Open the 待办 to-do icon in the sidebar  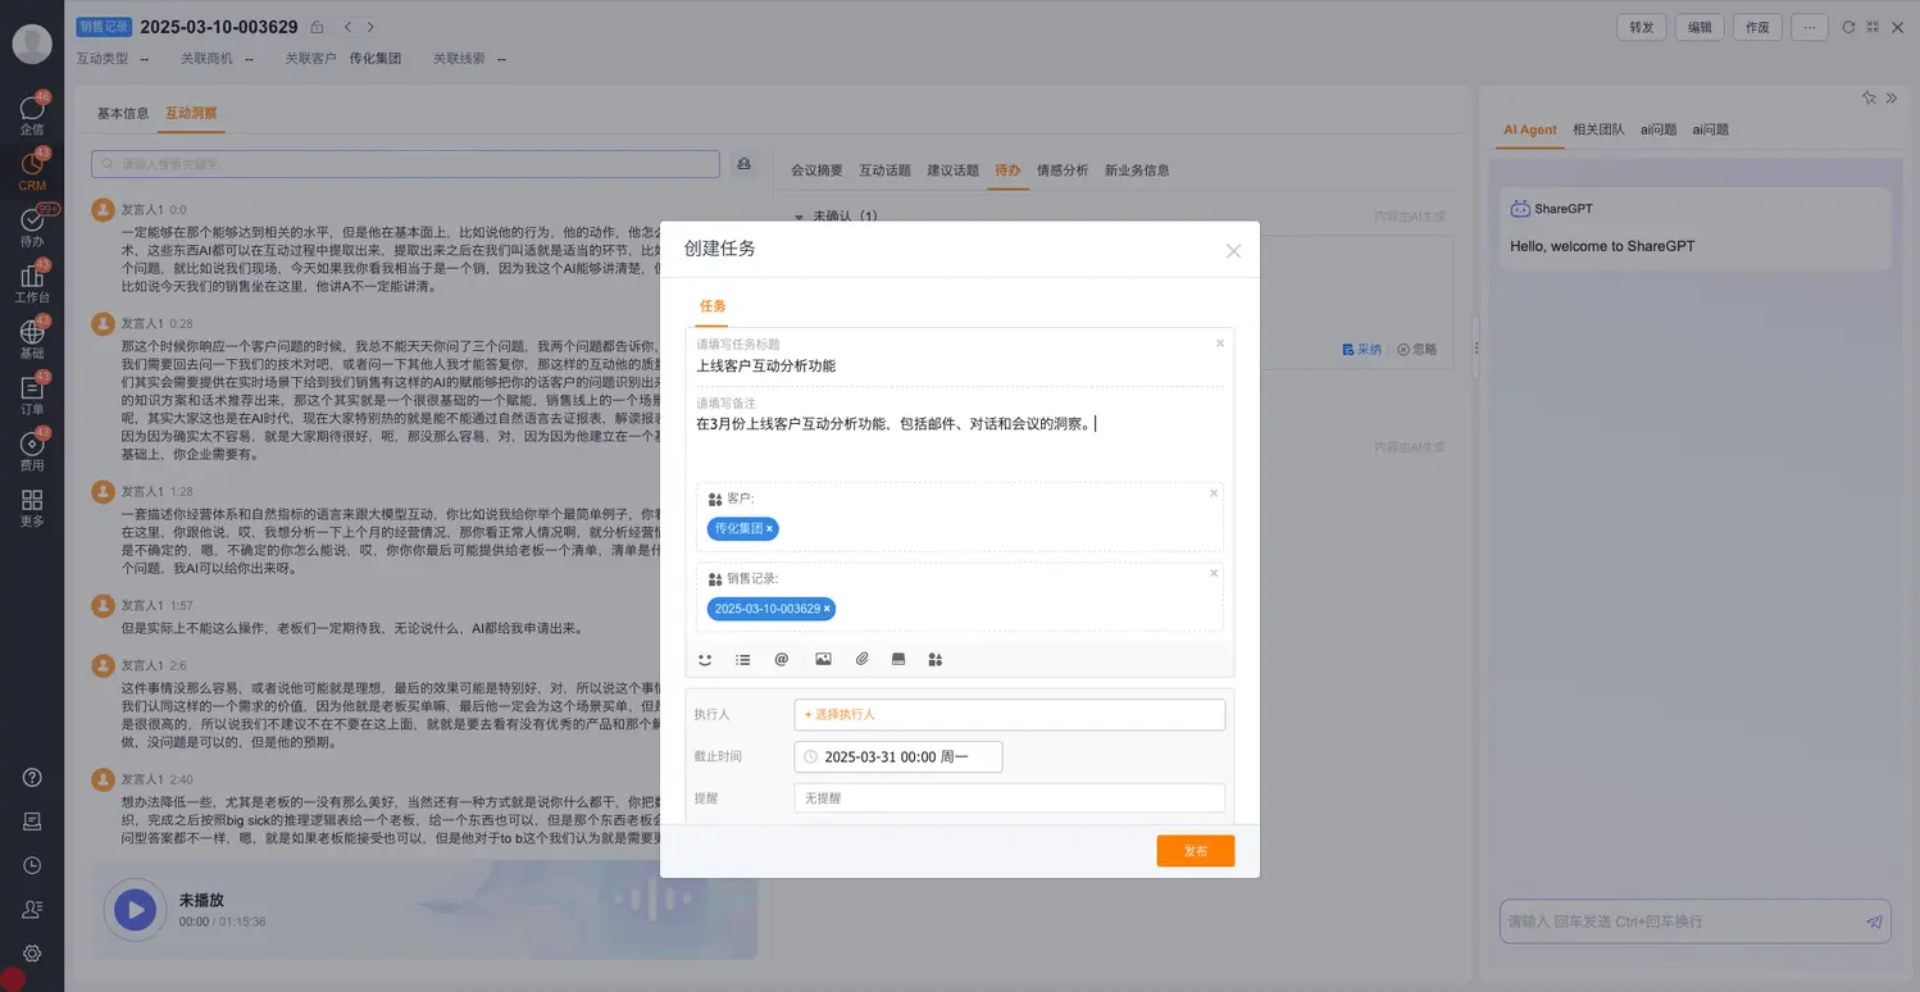click(32, 226)
